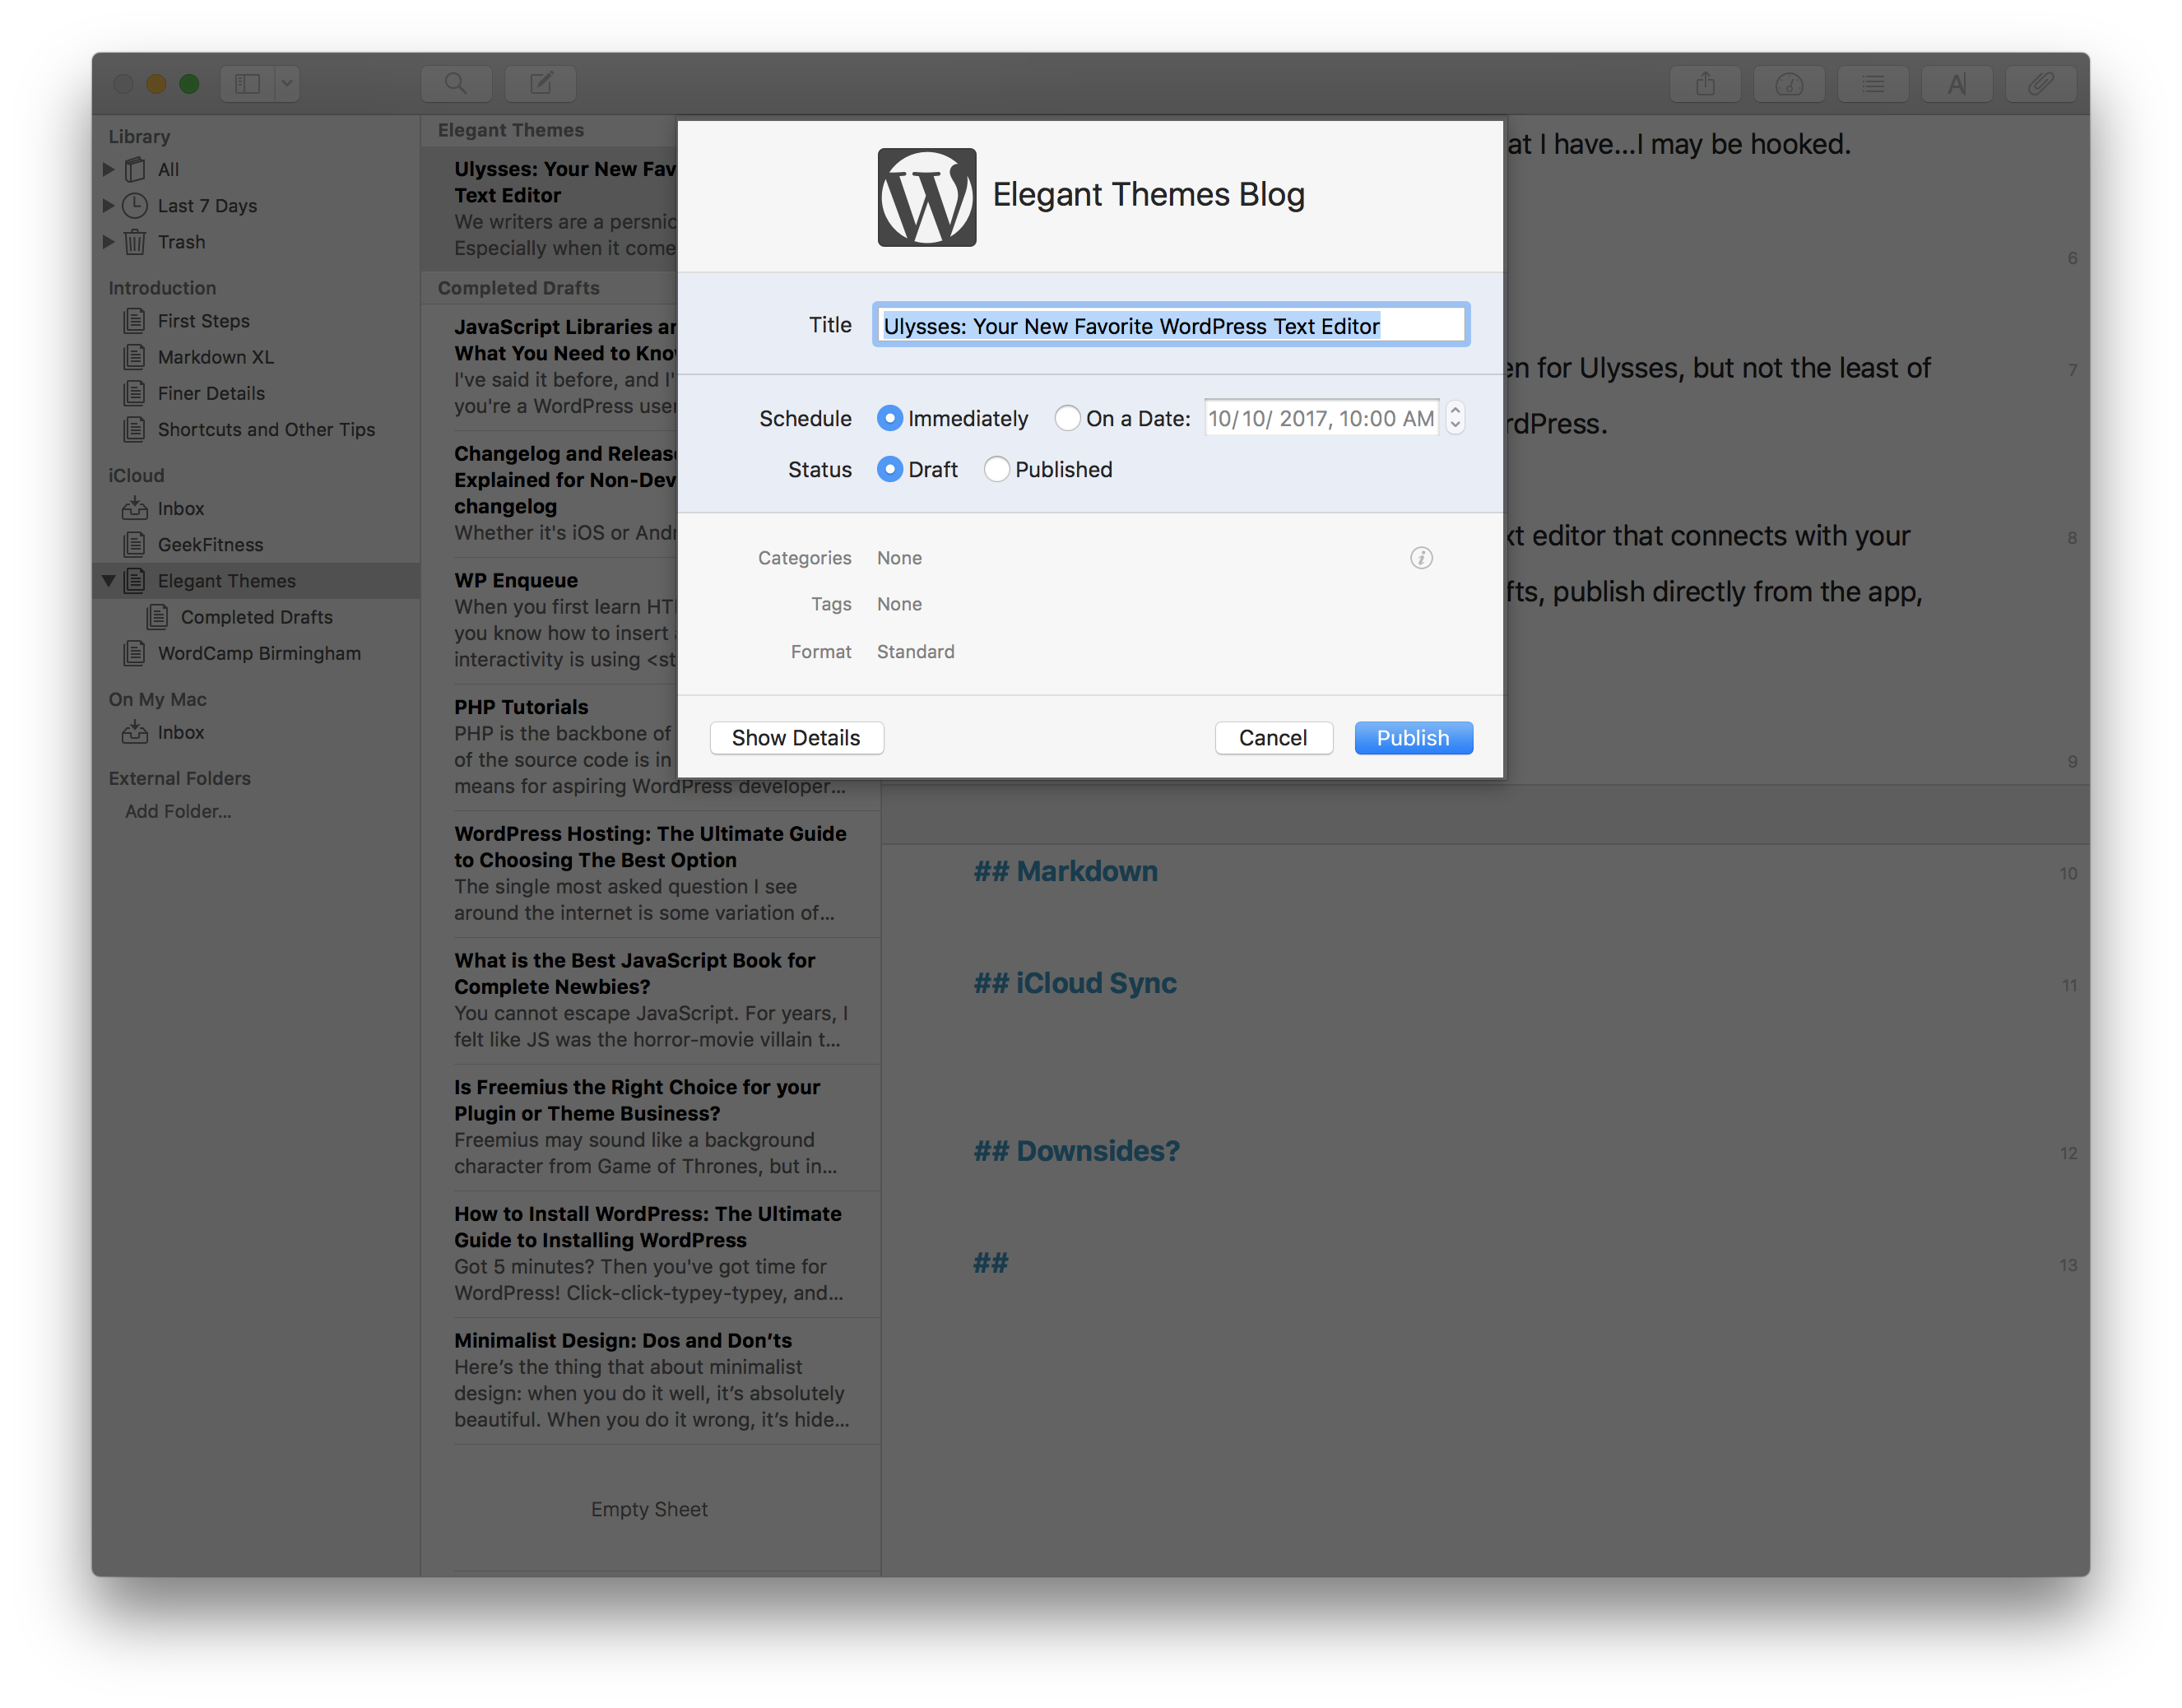Image resolution: width=2182 pixels, height=1708 pixels.
Task: Click the search magnifier toolbar icon
Action: [456, 84]
